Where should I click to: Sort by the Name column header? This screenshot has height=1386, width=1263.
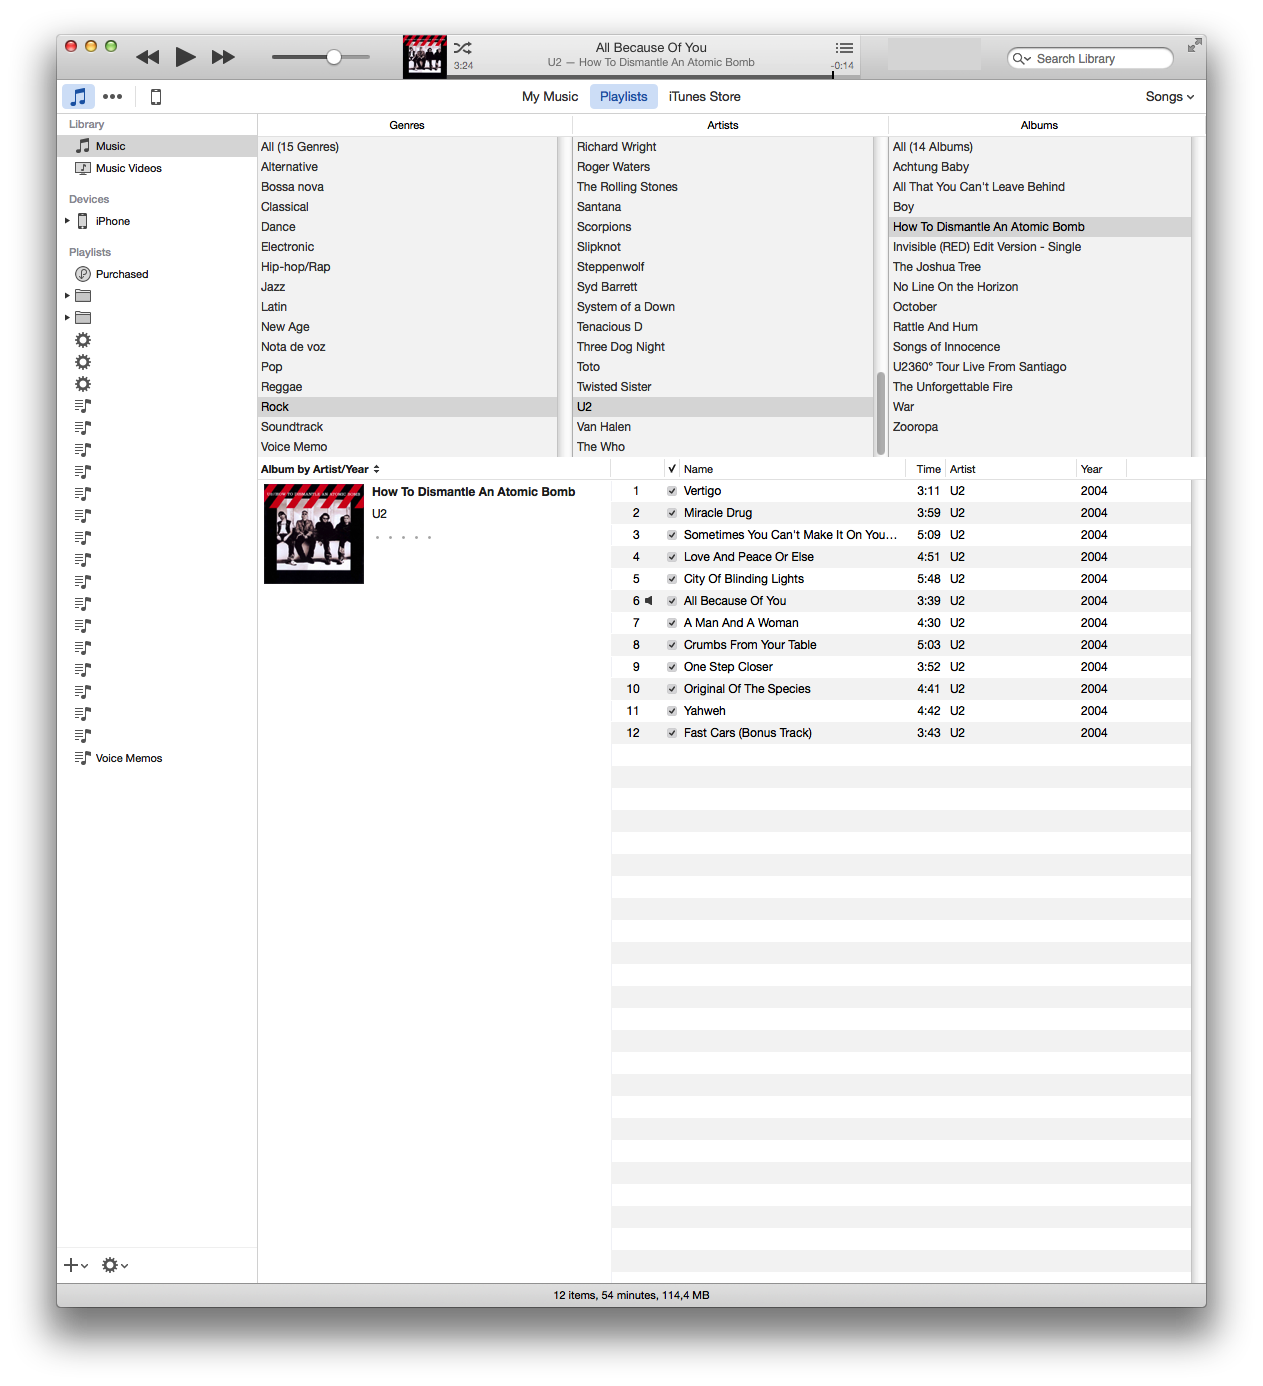[x=792, y=469]
